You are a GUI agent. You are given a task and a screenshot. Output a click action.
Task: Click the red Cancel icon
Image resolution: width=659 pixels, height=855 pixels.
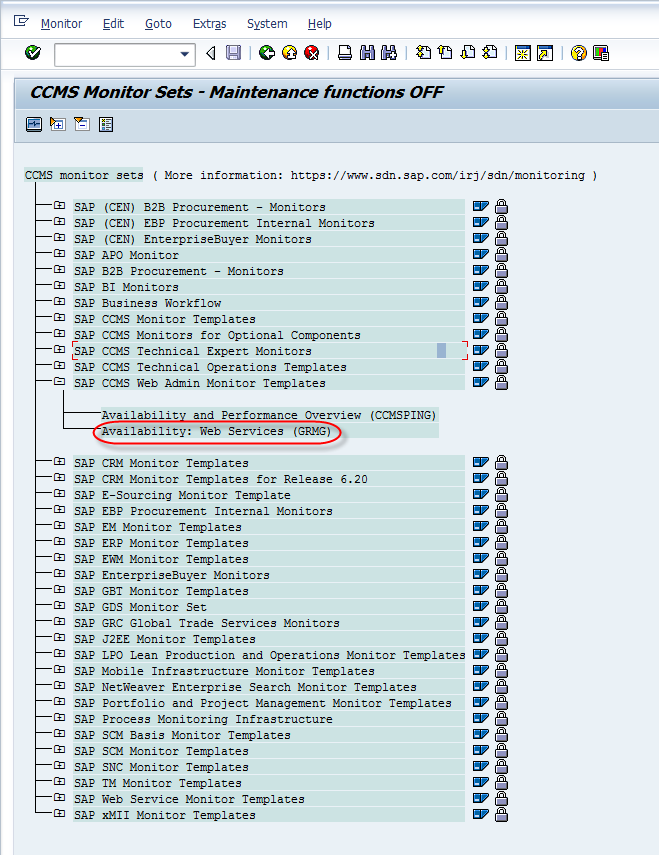click(x=312, y=53)
